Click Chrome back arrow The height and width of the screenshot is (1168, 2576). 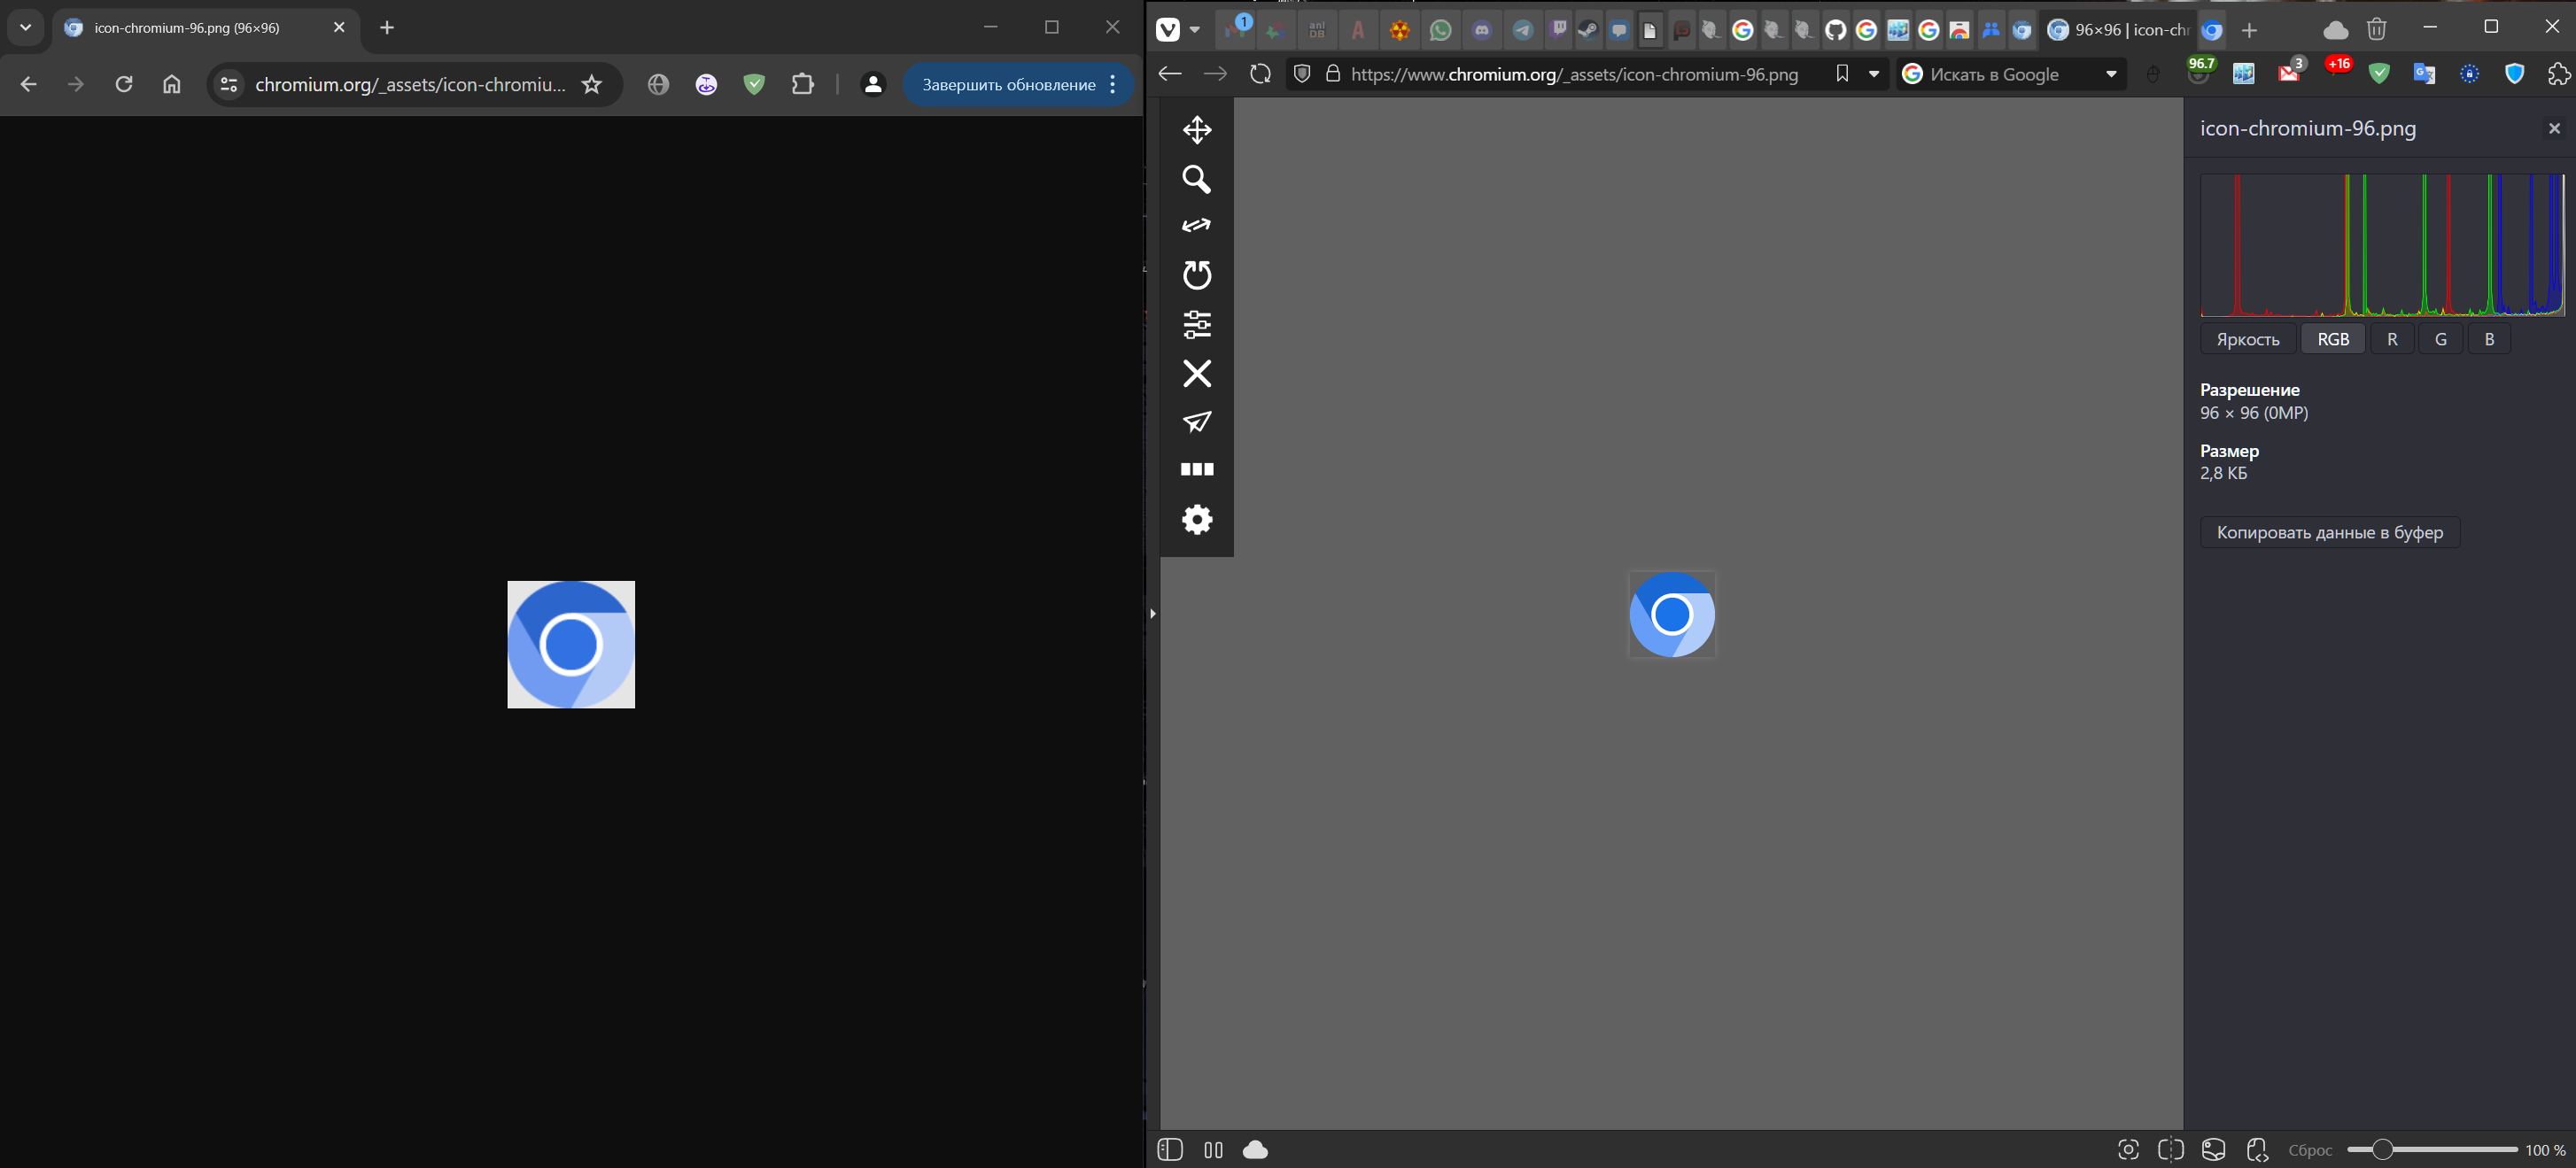click(x=28, y=85)
